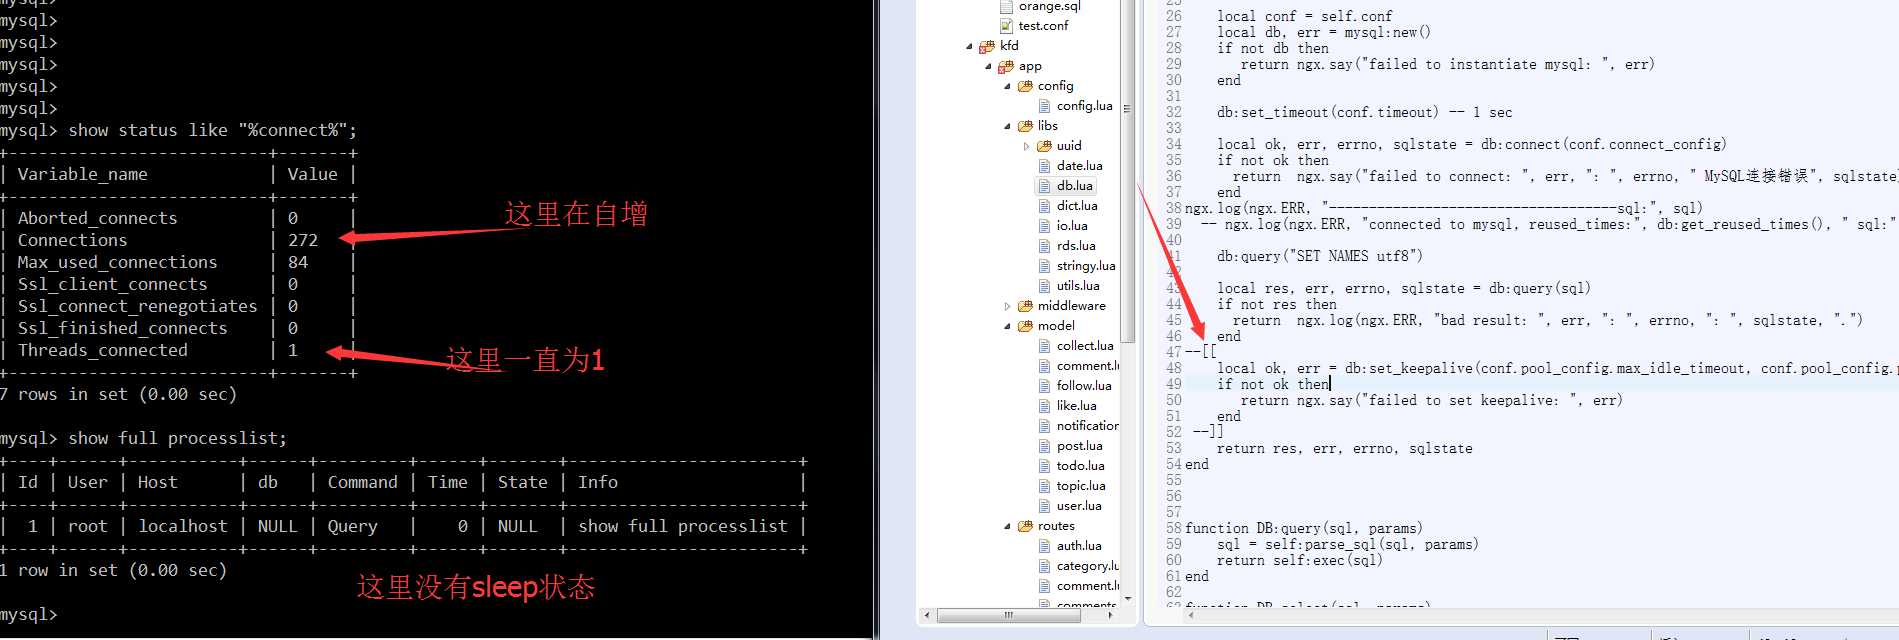Click the middleware package folder icon
Screen dimensions: 1899x640
[1025, 306]
